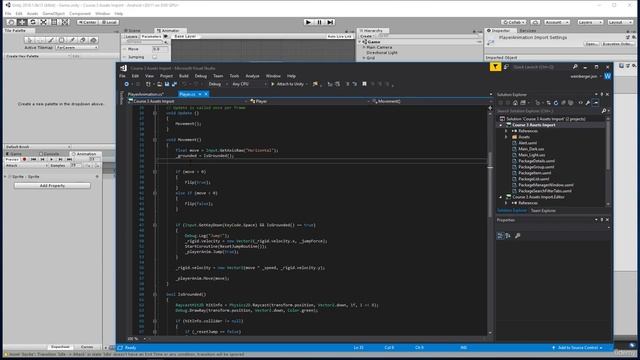The image size is (640, 360).
Task: Click Solution Explorer Home icon
Action: click(x=515, y=103)
